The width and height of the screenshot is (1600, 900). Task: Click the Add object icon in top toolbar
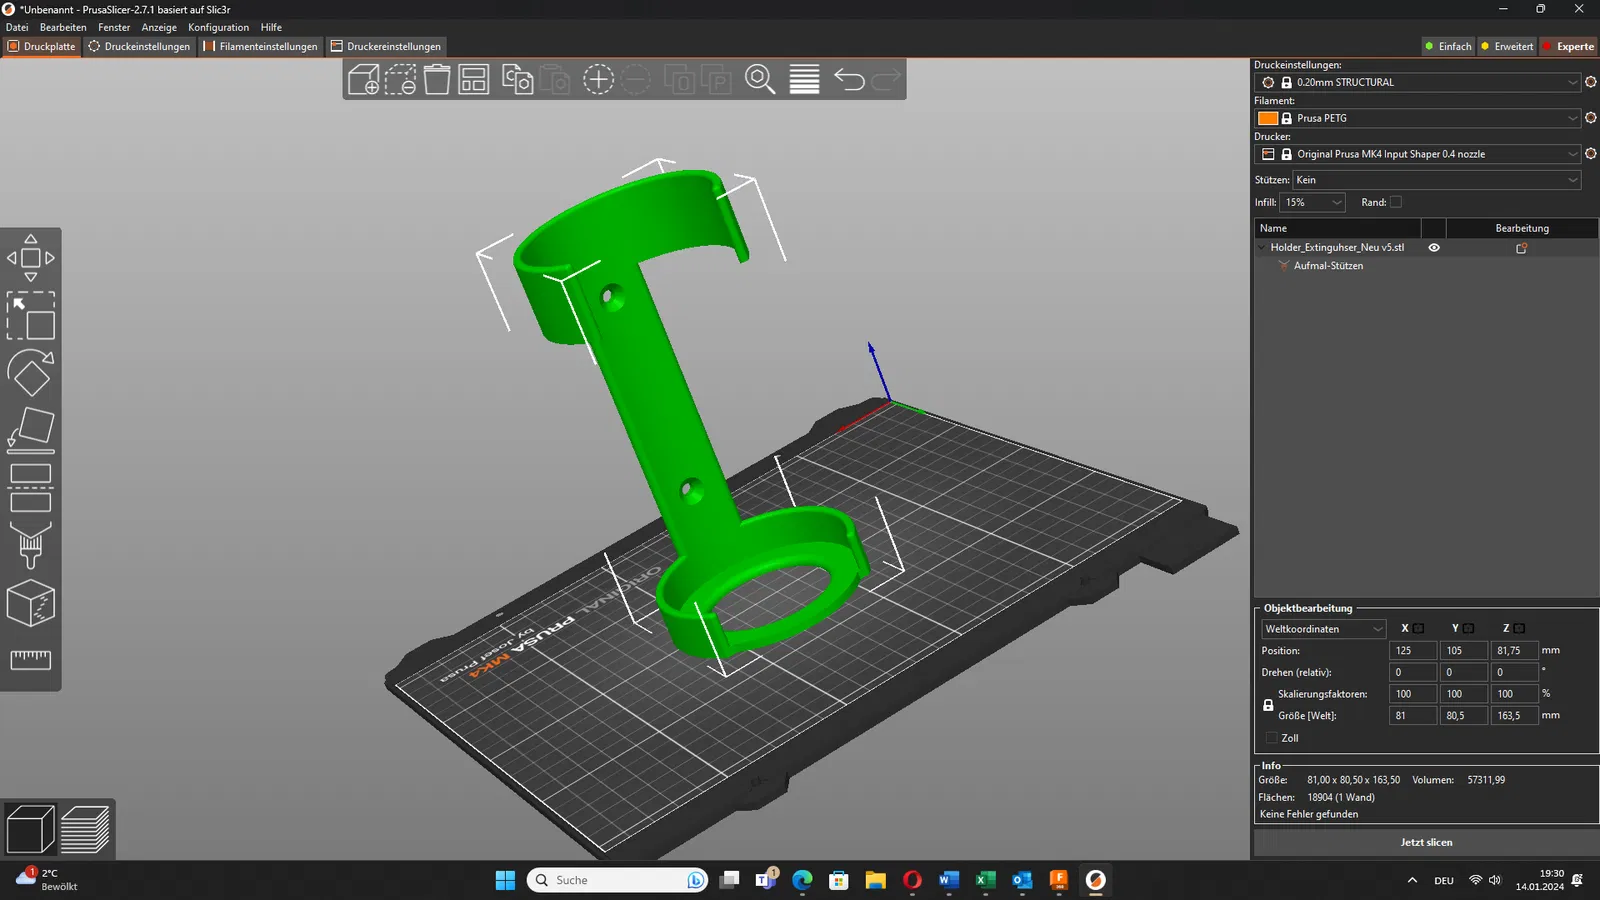pyautogui.click(x=364, y=79)
